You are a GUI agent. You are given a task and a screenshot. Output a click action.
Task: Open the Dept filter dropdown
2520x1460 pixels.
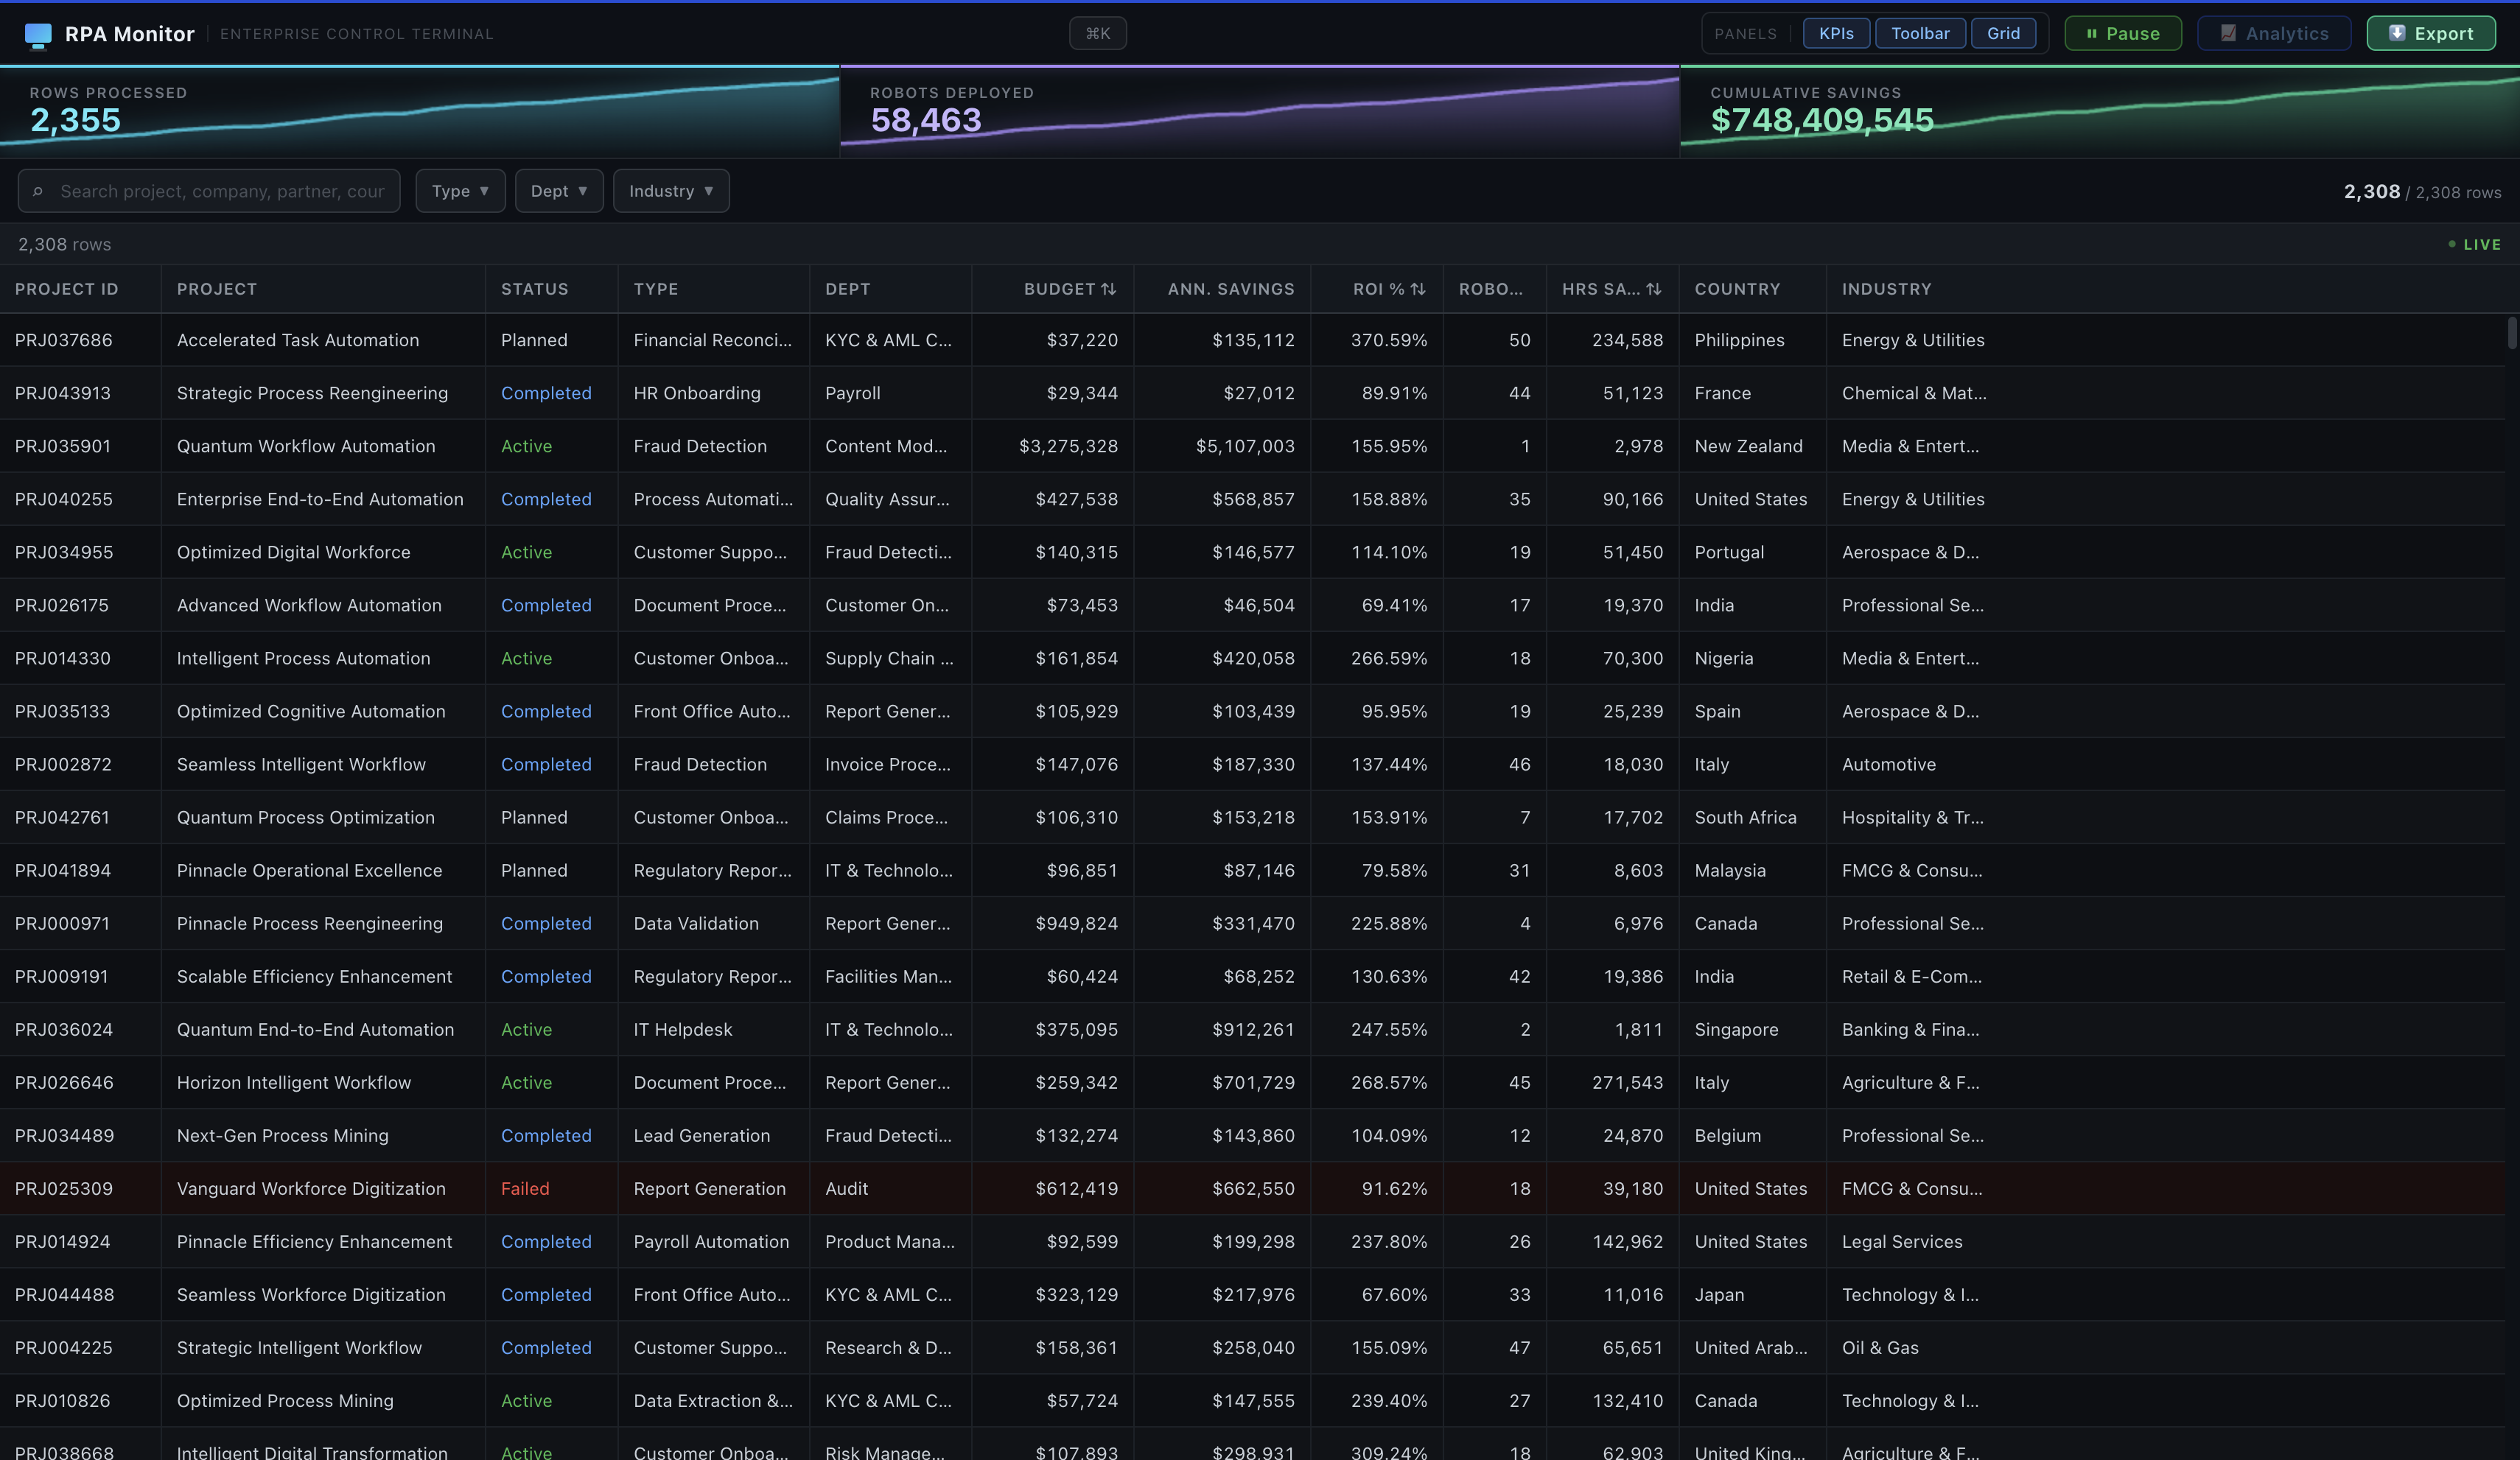click(559, 191)
